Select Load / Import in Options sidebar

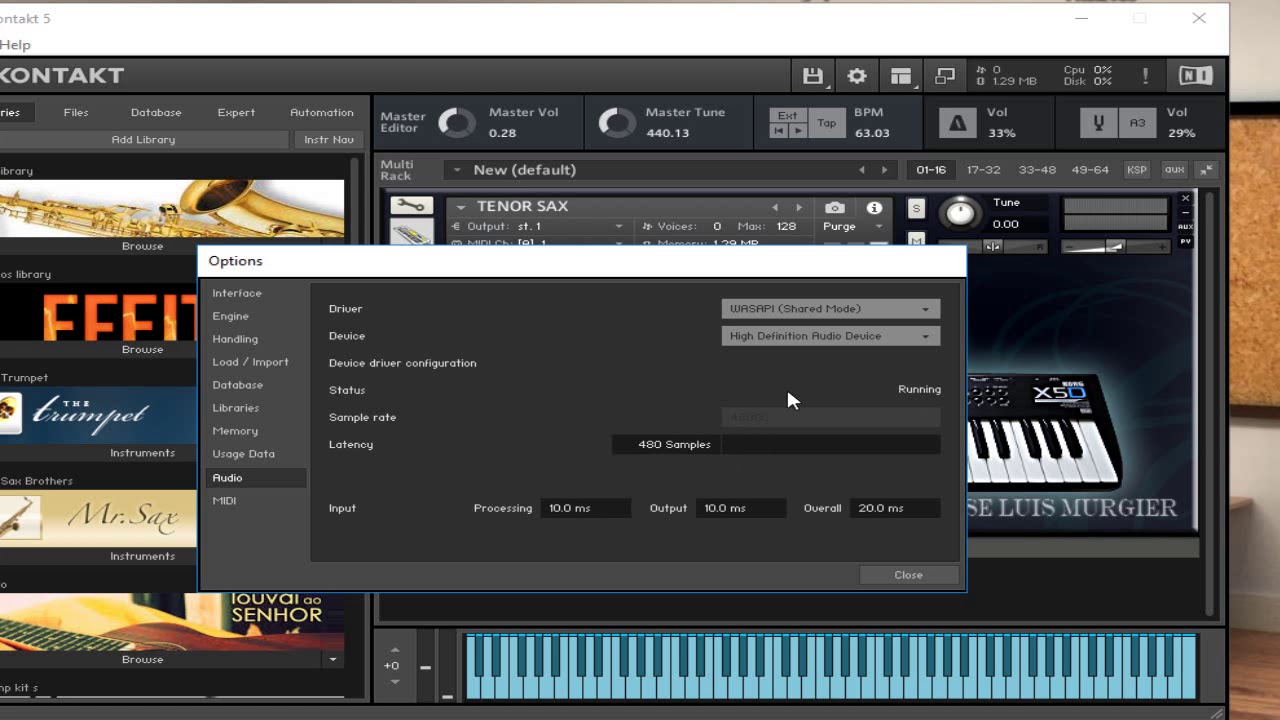250,362
